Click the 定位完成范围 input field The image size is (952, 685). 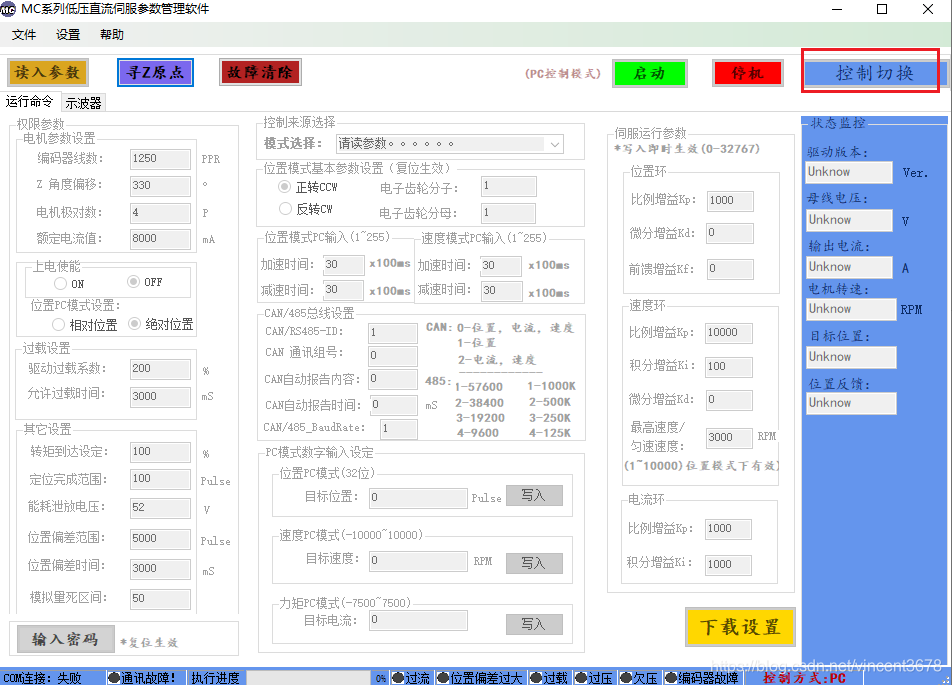[160, 479]
